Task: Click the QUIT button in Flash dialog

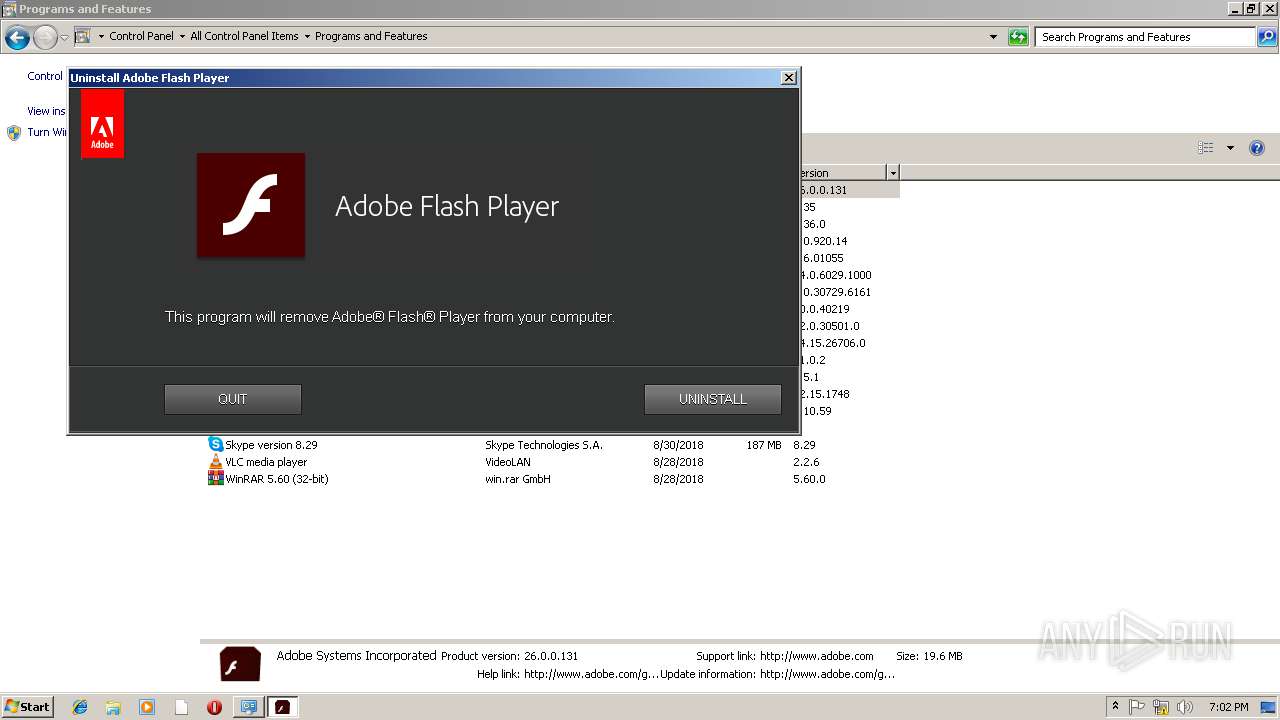Action: [x=233, y=399]
